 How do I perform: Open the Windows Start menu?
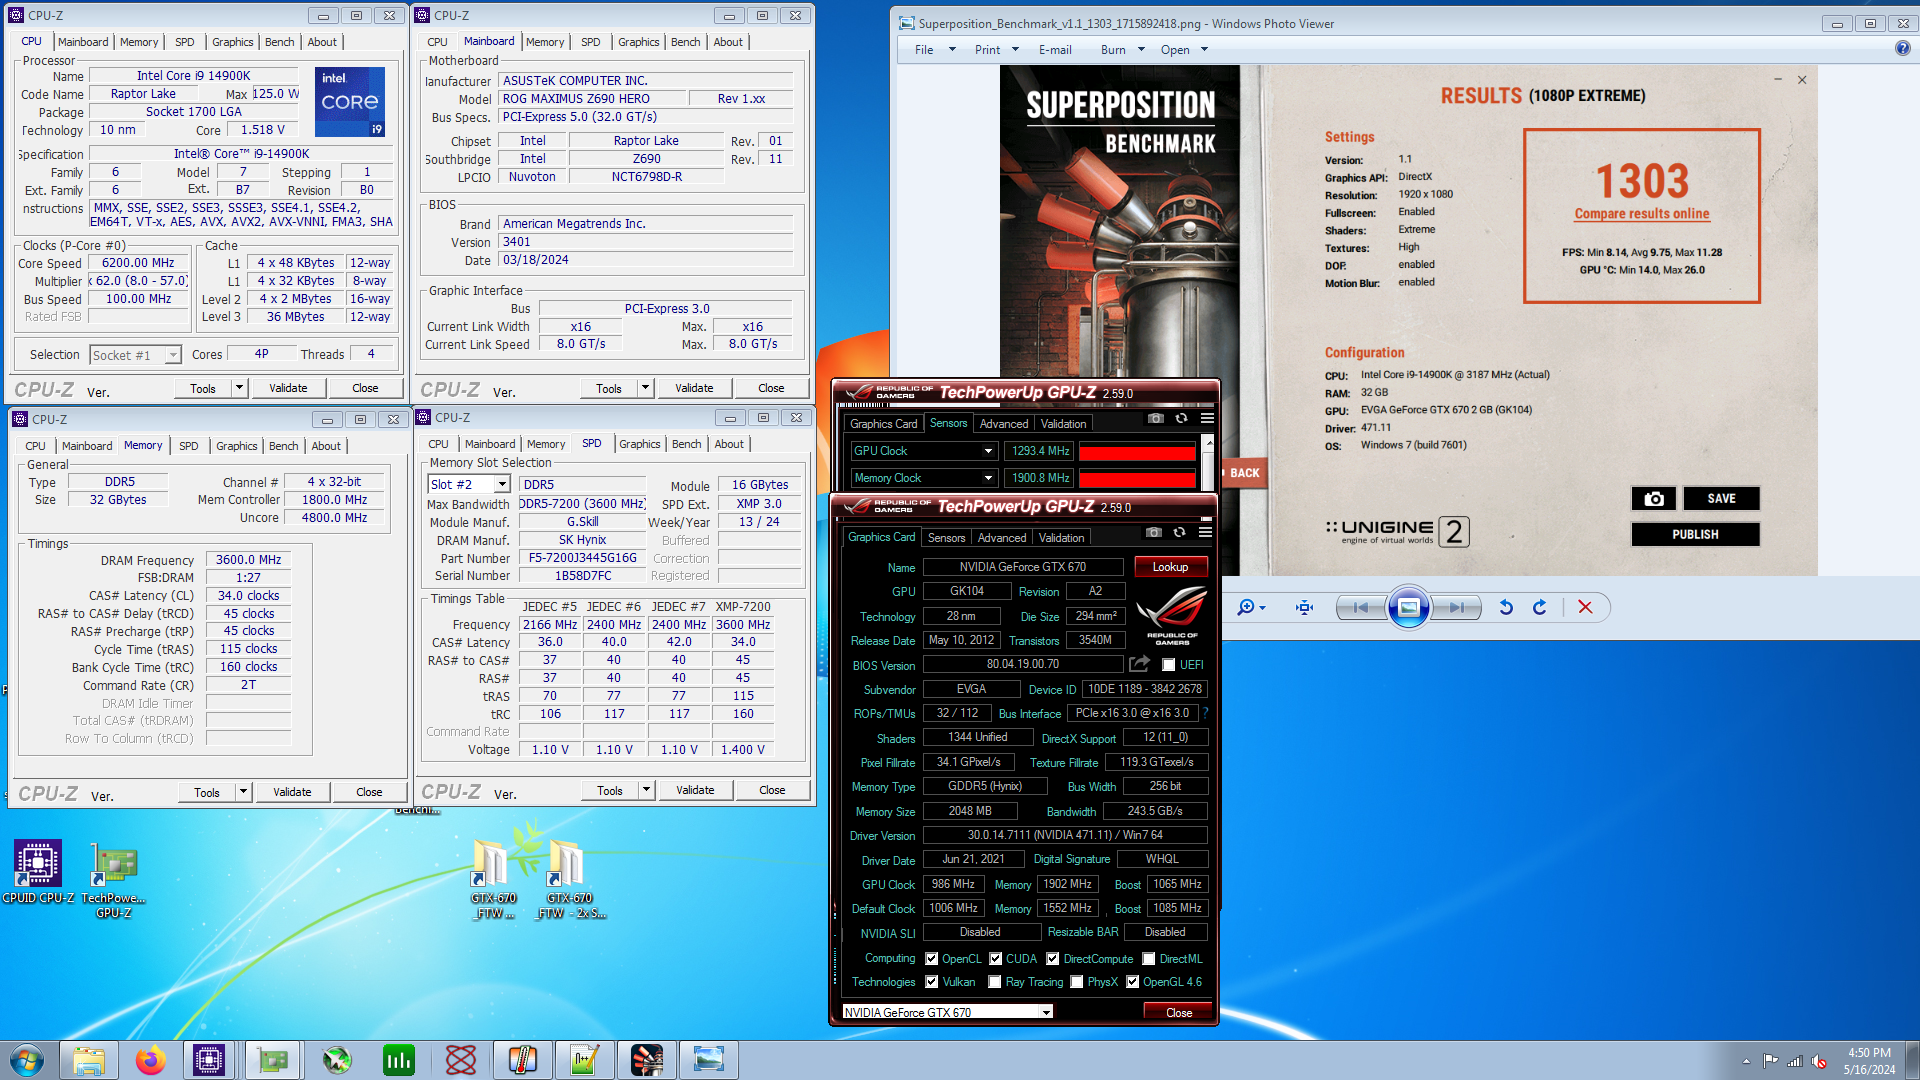[27, 1060]
